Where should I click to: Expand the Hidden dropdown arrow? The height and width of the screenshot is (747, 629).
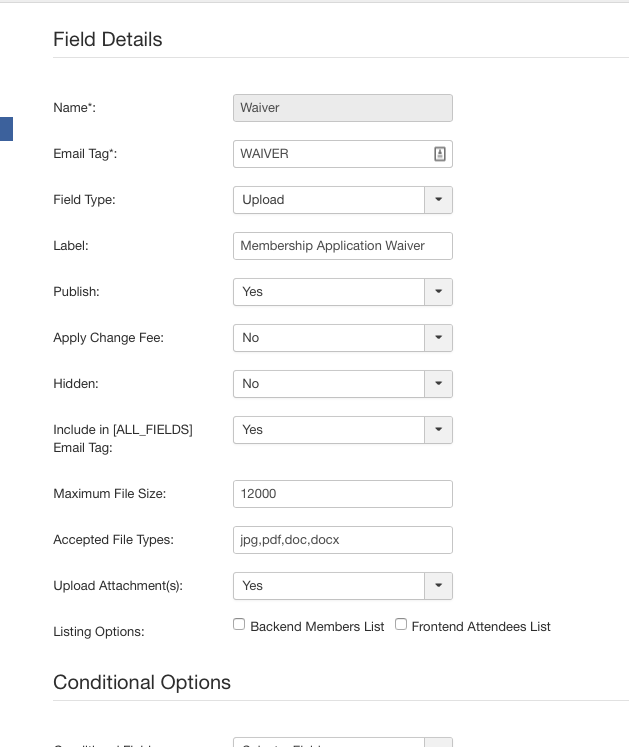tap(439, 384)
